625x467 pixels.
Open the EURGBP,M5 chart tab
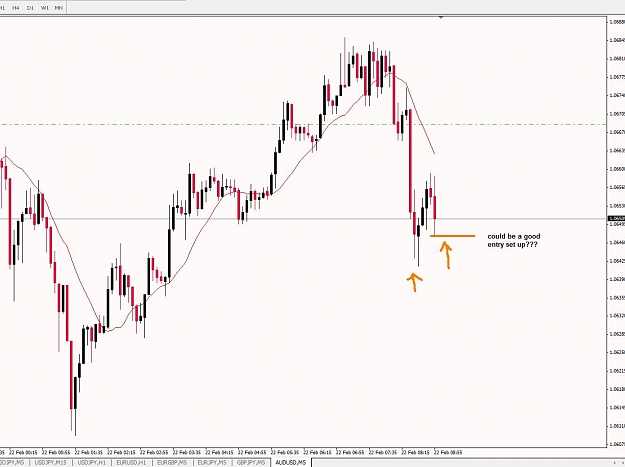click(x=172, y=463)
